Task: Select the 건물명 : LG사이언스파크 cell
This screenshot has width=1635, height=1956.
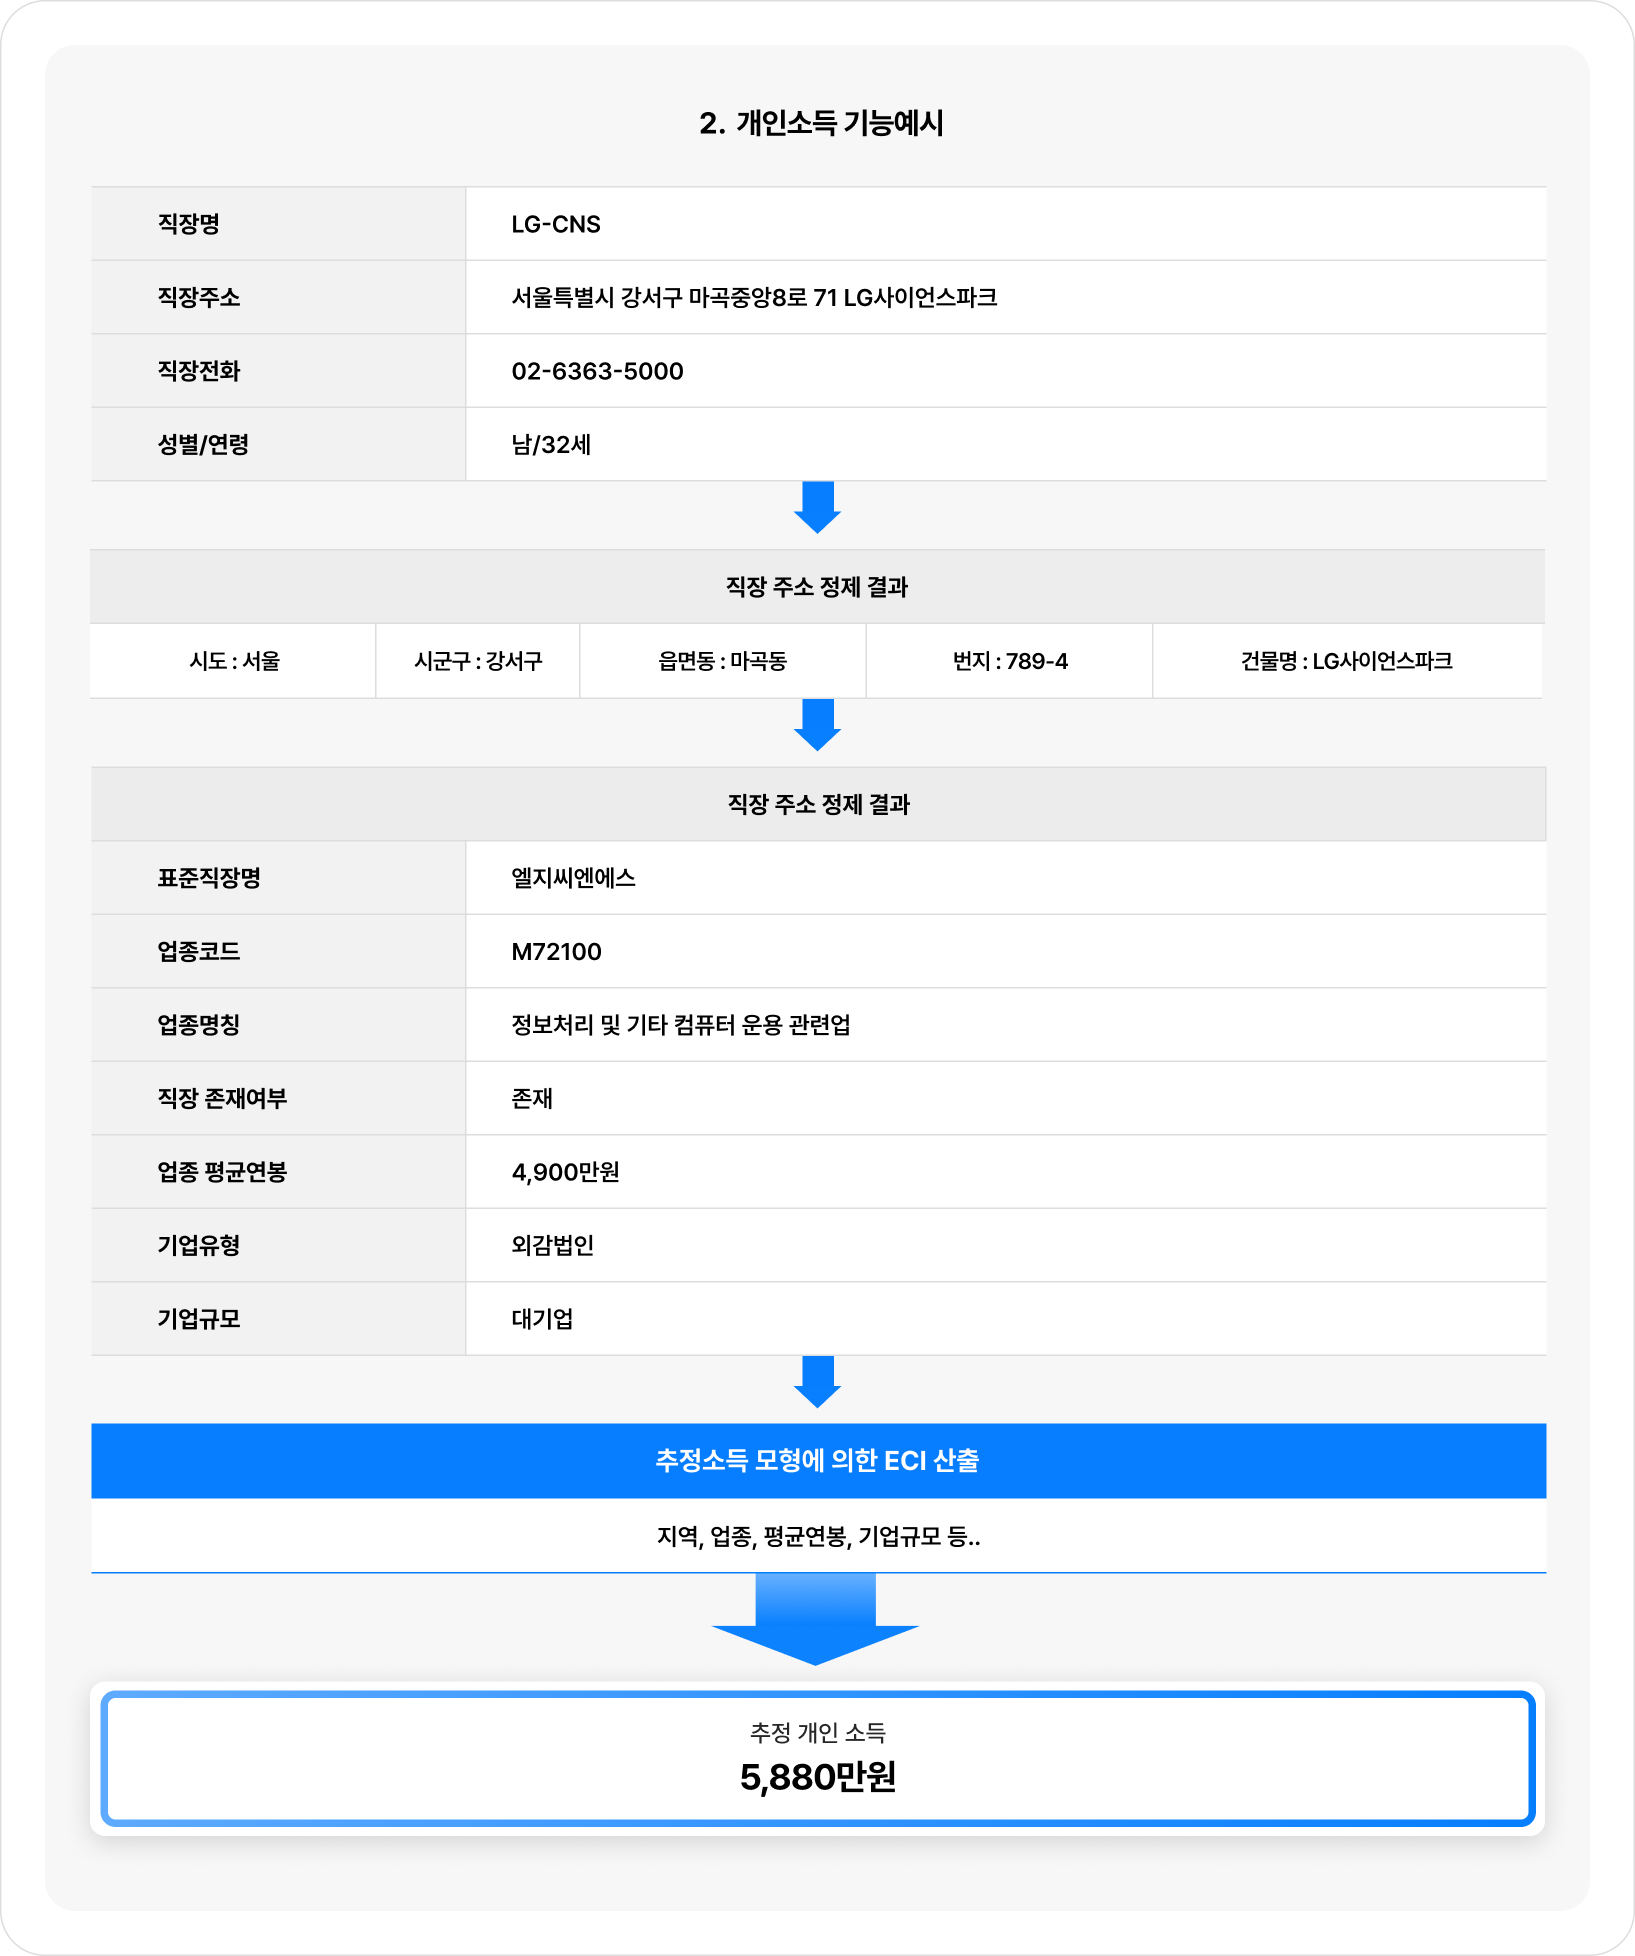Action: tap(1347, 660)
